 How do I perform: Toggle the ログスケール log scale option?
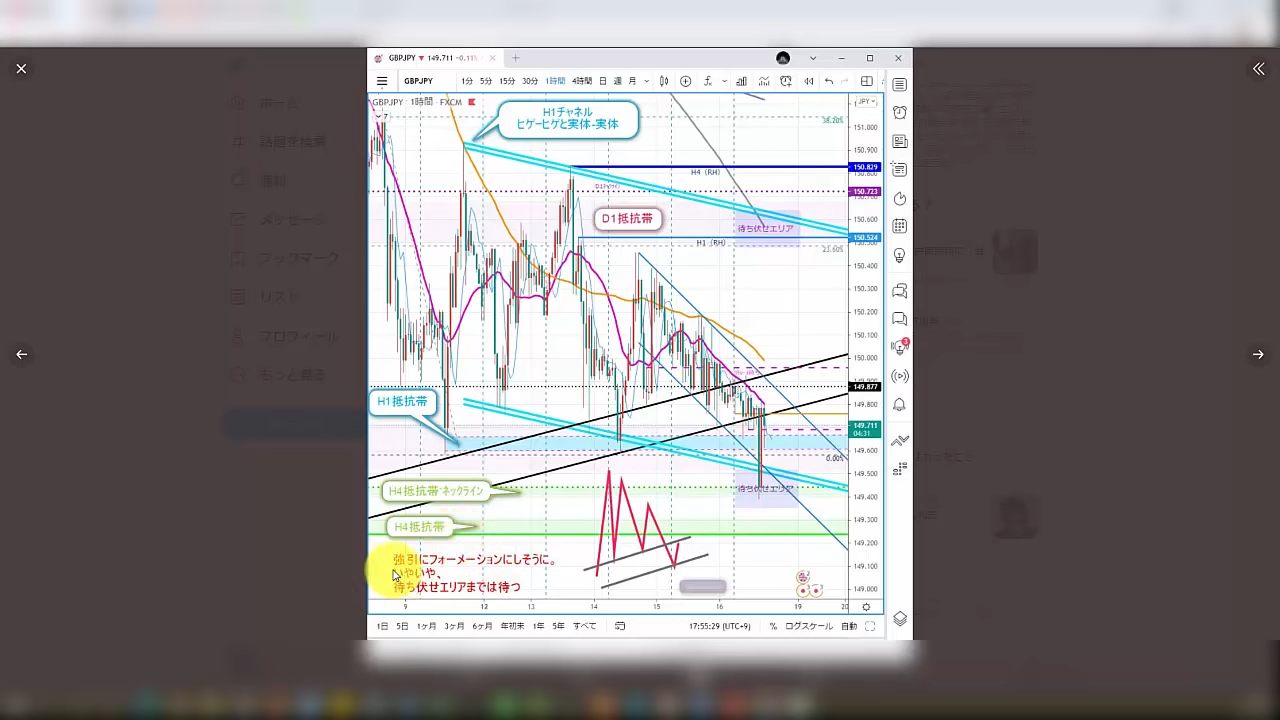[808, 626]
